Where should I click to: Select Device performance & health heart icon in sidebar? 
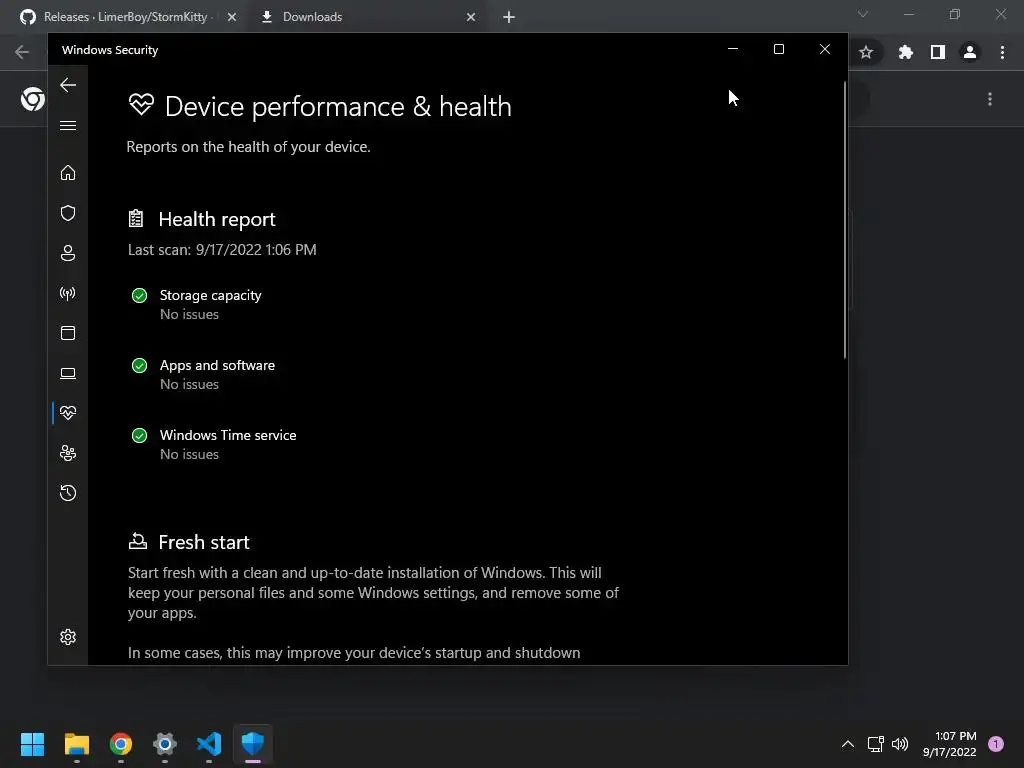(x=68, y=413)
